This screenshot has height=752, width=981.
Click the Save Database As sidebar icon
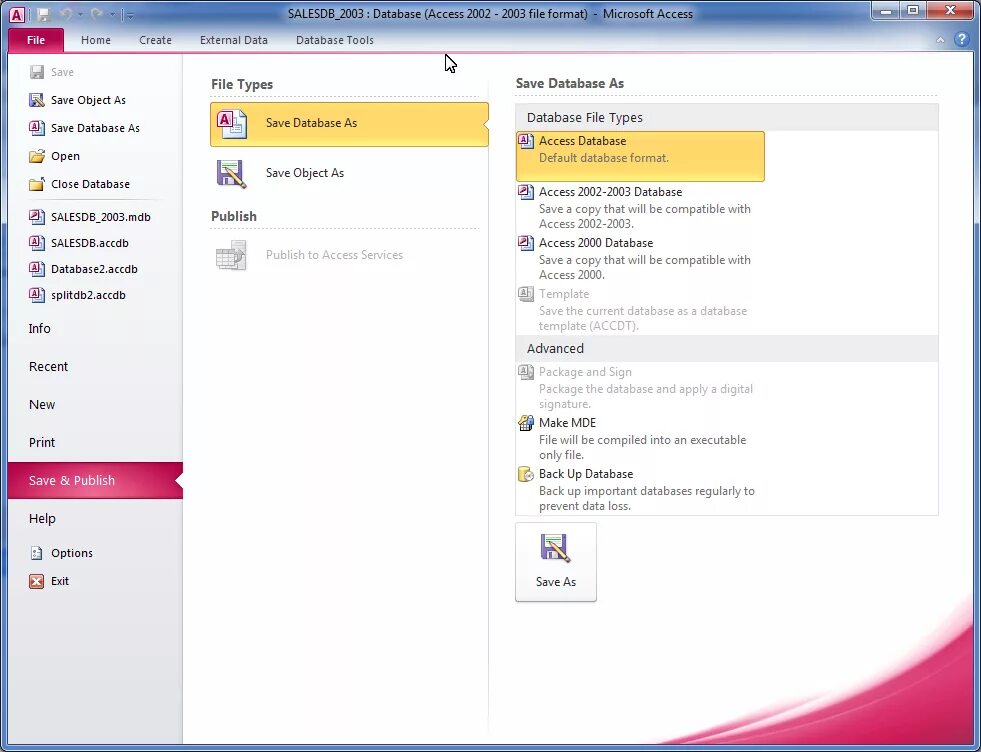[37, 128]
